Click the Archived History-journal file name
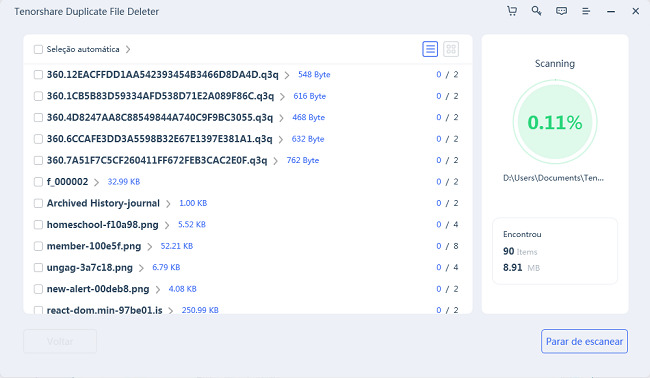Screen dimensions: 650x378 [x=103, y=203]
